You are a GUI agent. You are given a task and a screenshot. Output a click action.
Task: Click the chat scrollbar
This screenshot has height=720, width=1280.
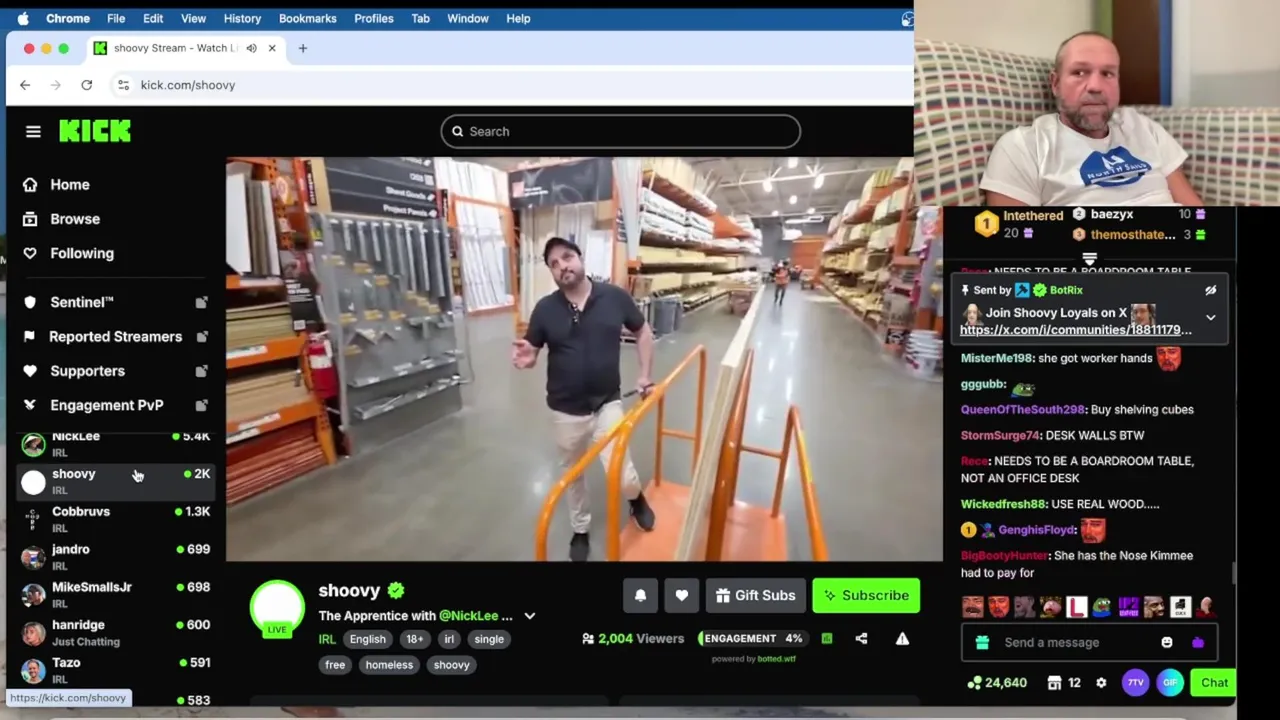tap(1234, 572)
